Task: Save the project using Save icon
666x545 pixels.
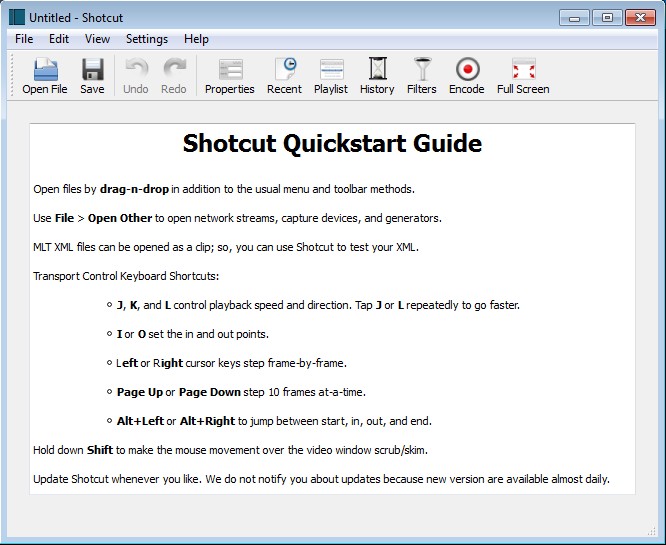Action: pyautogui.click(x=92, y=76)
